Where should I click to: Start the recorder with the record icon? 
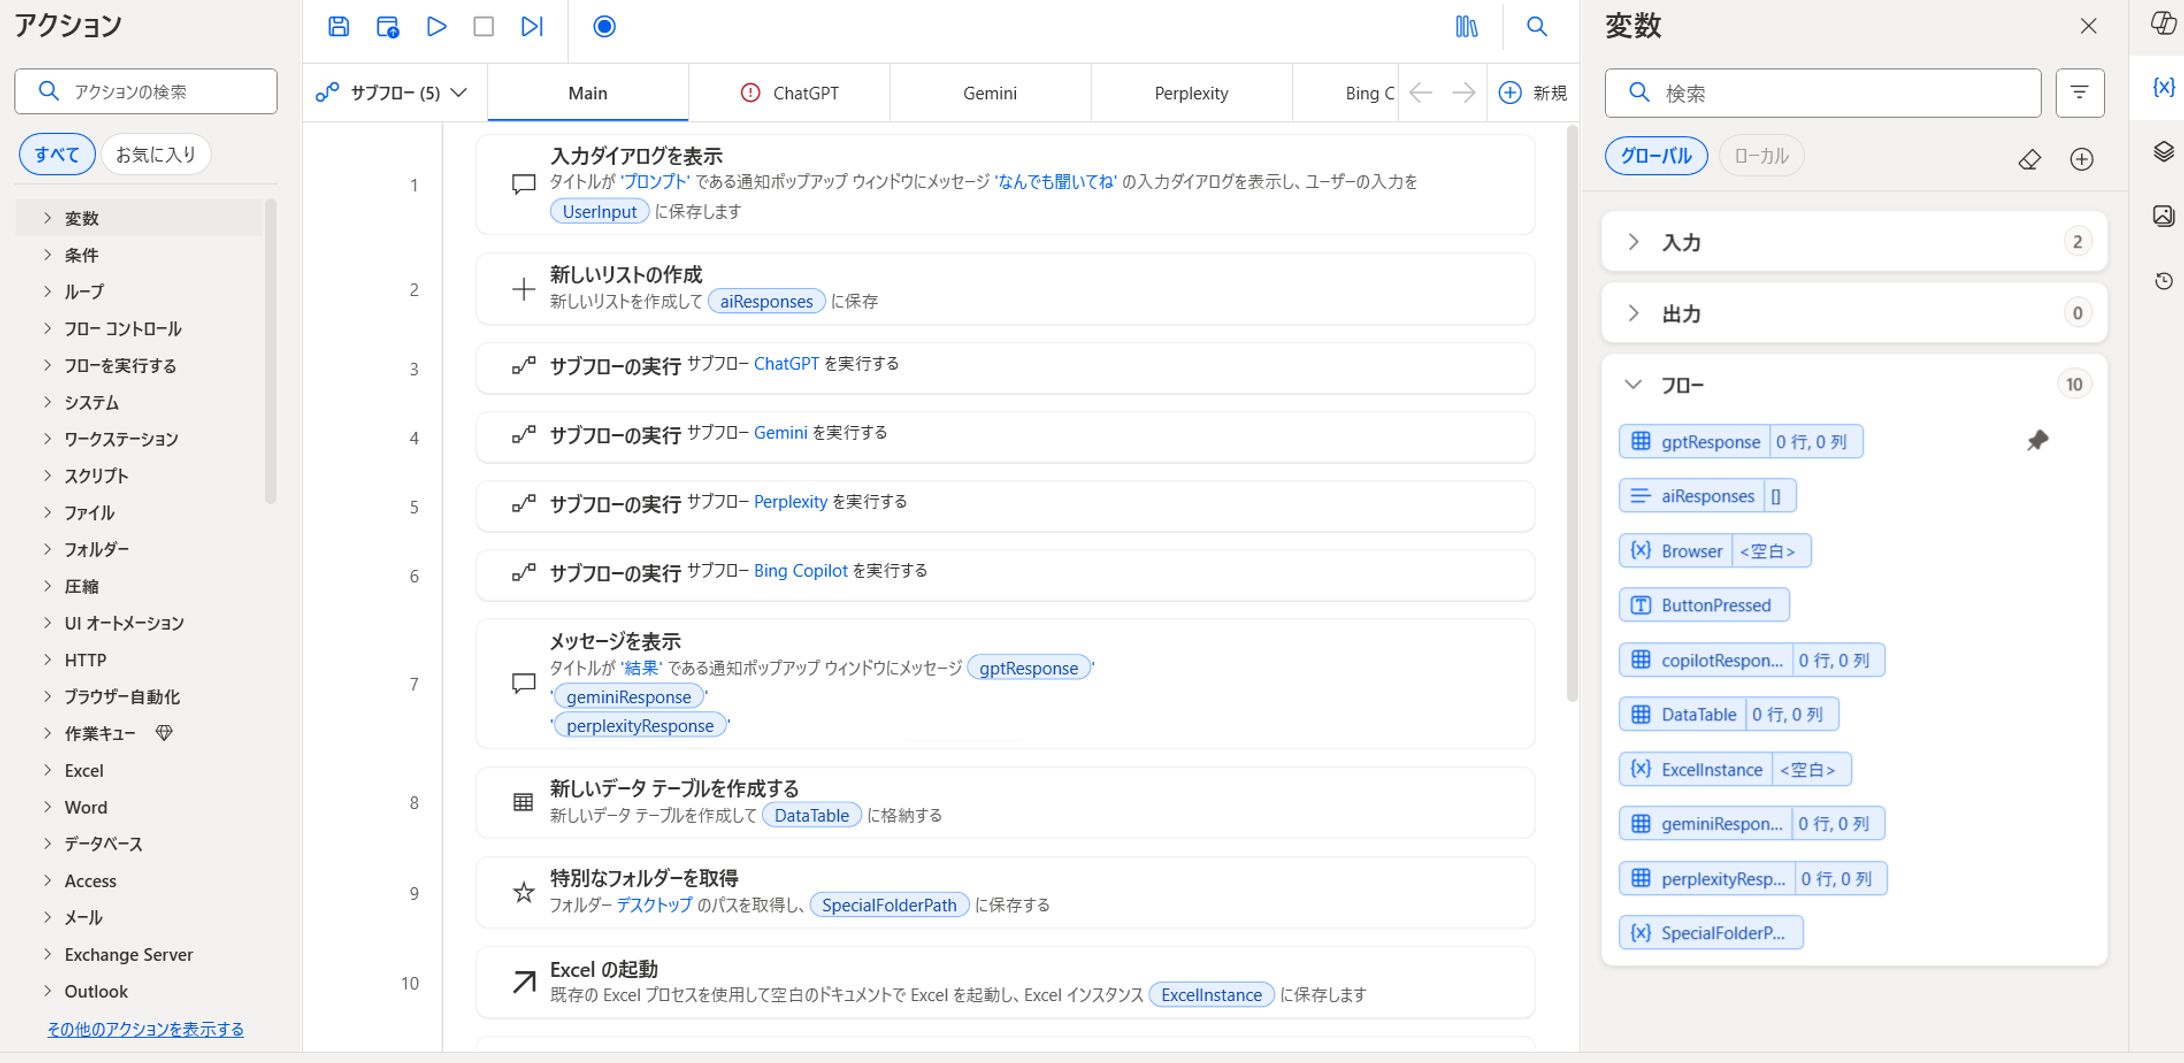click(604, 27)
